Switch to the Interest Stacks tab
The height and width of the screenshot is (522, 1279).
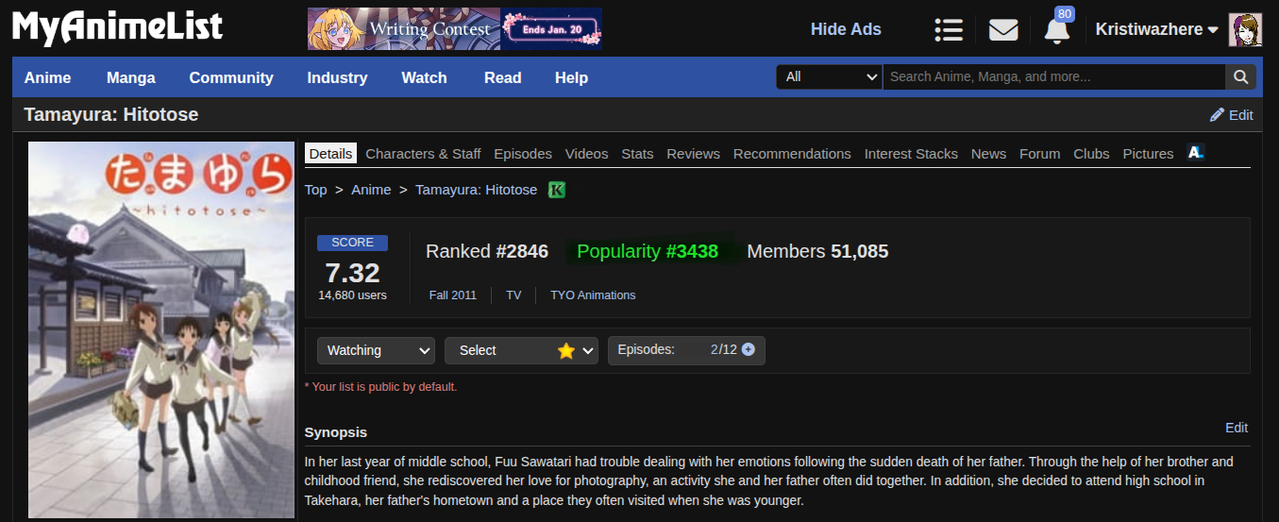(911, 153)
